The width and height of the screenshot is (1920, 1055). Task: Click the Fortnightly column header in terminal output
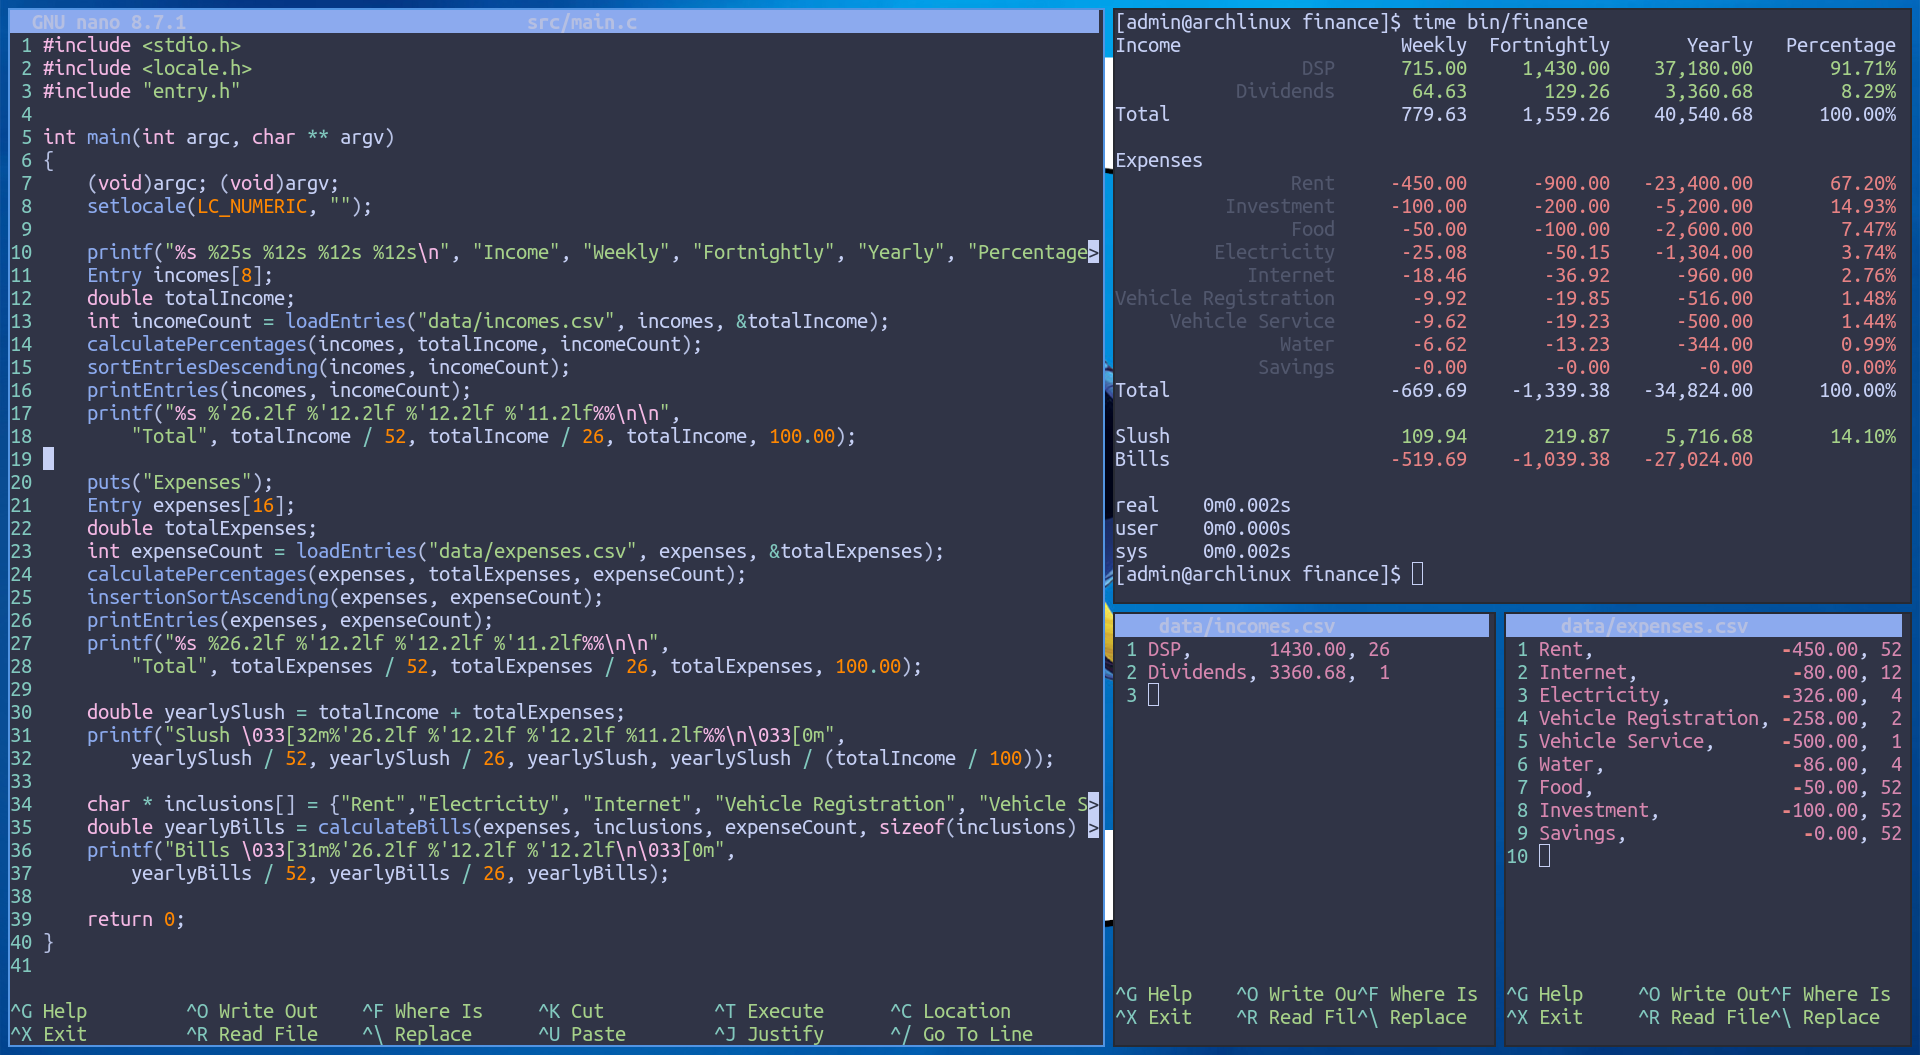pyautogui.click(x=1549, y=45)
